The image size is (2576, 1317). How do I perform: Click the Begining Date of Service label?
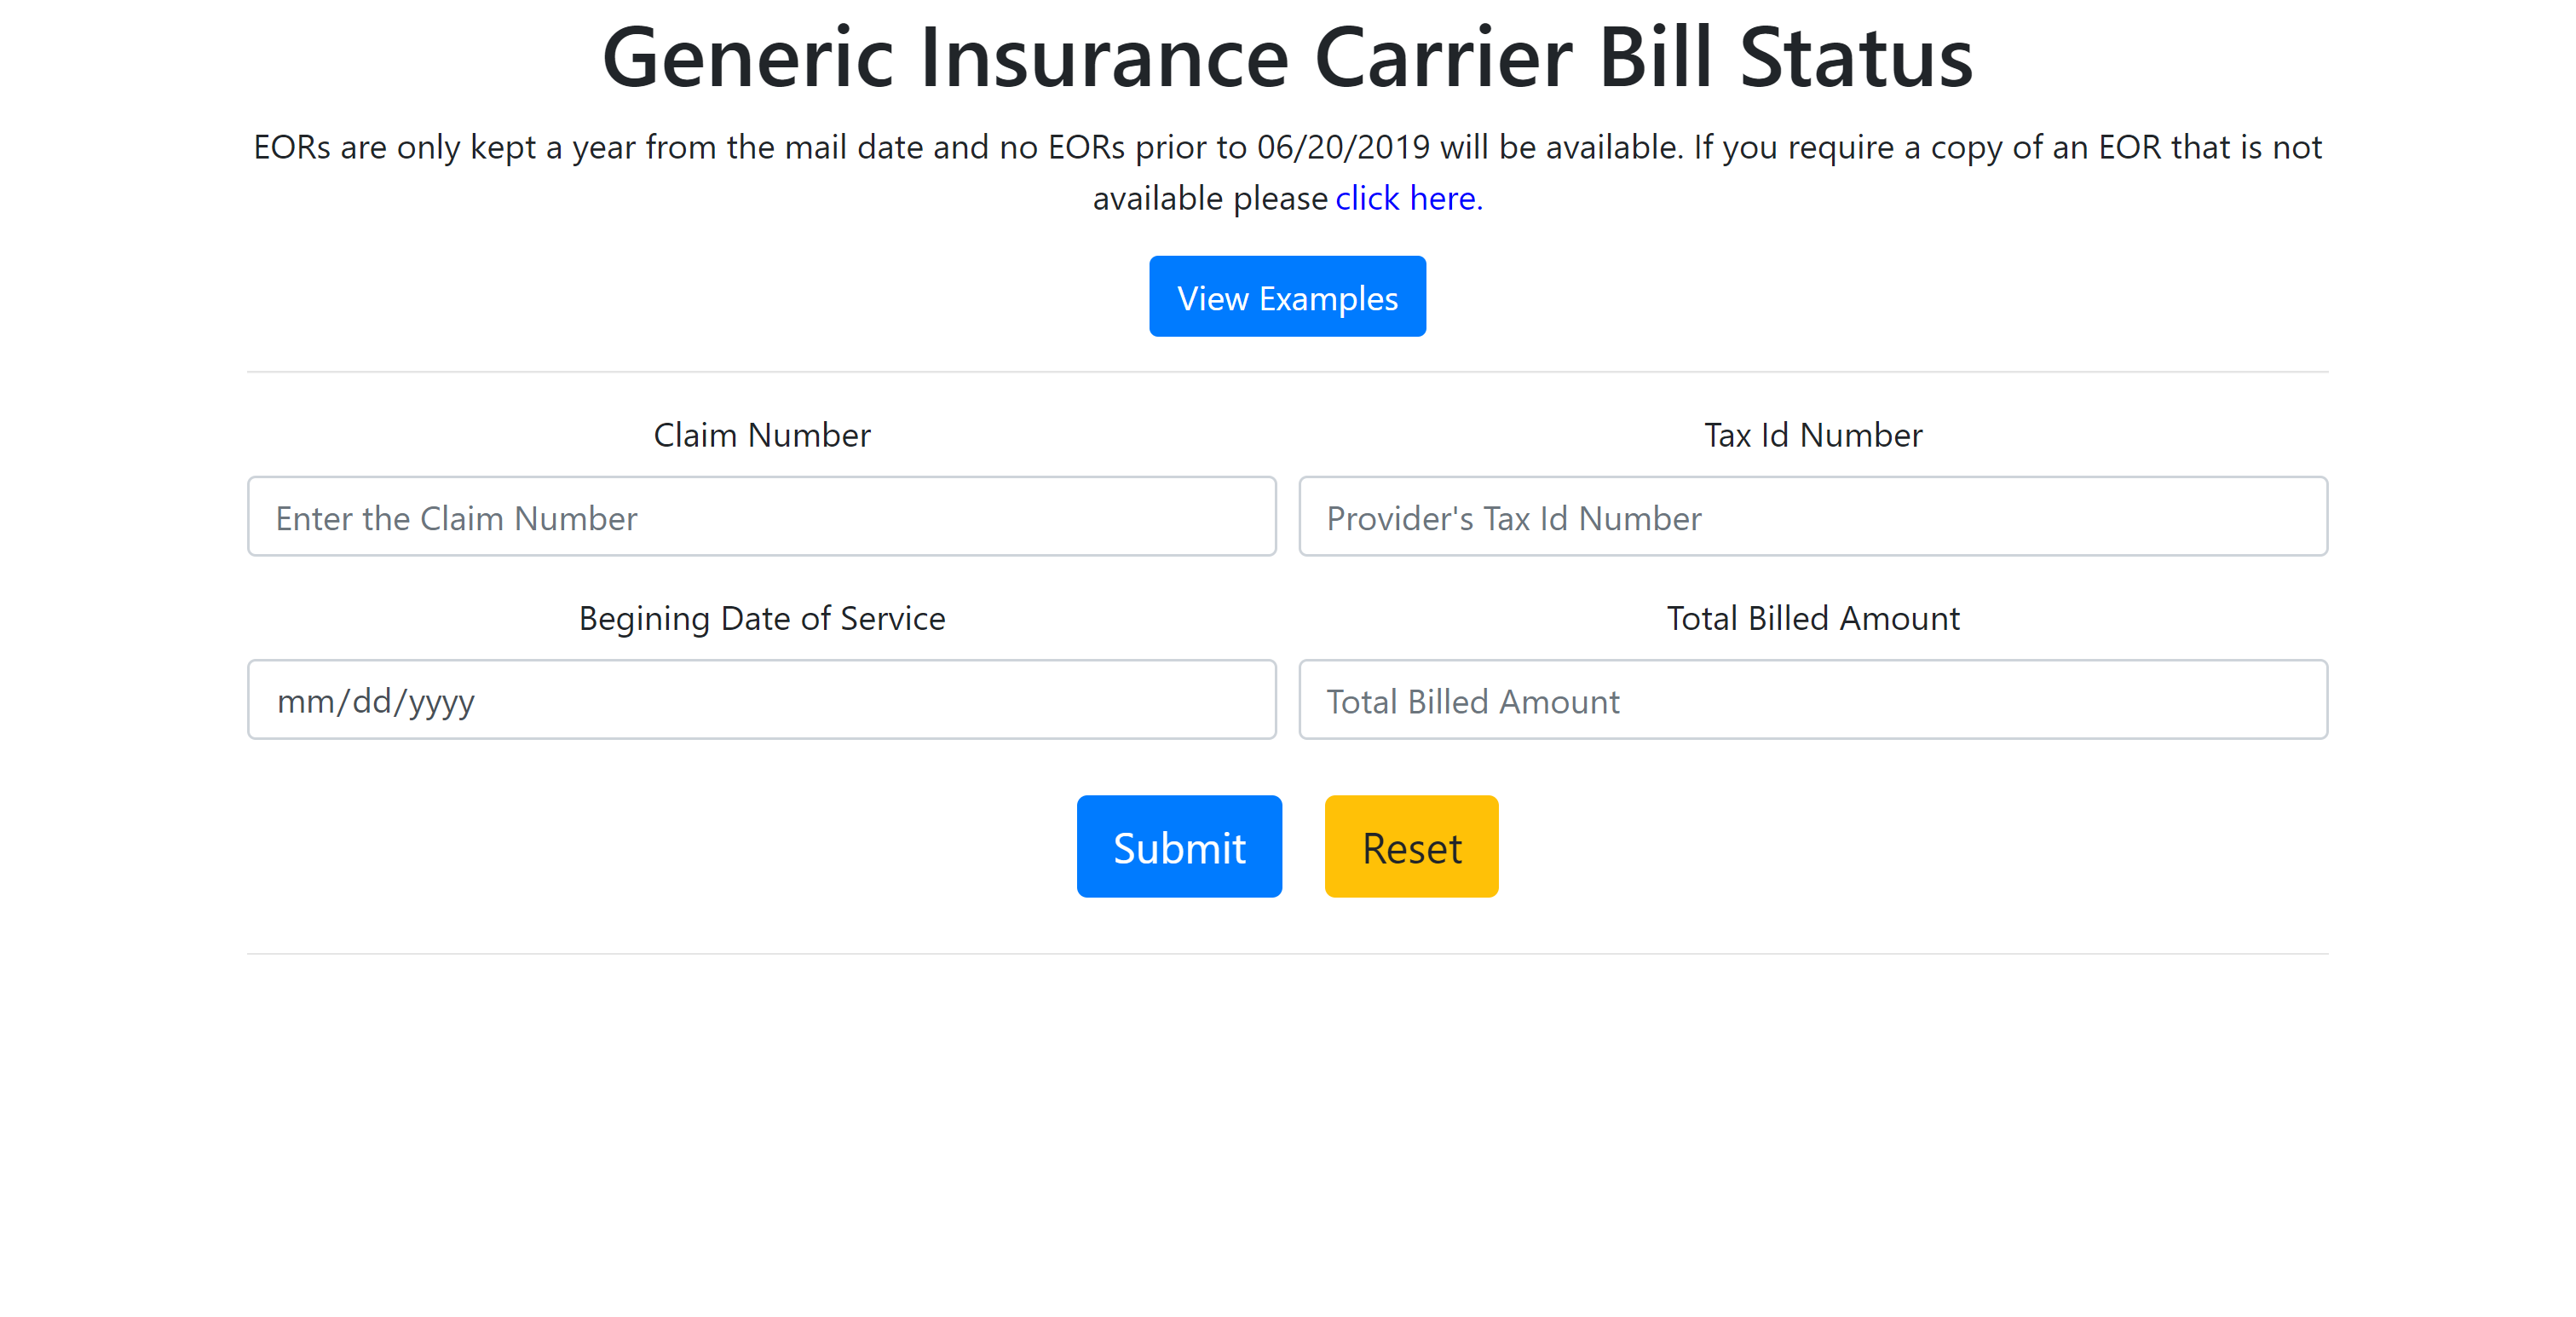pyautogui.click(x=762, y=619)
